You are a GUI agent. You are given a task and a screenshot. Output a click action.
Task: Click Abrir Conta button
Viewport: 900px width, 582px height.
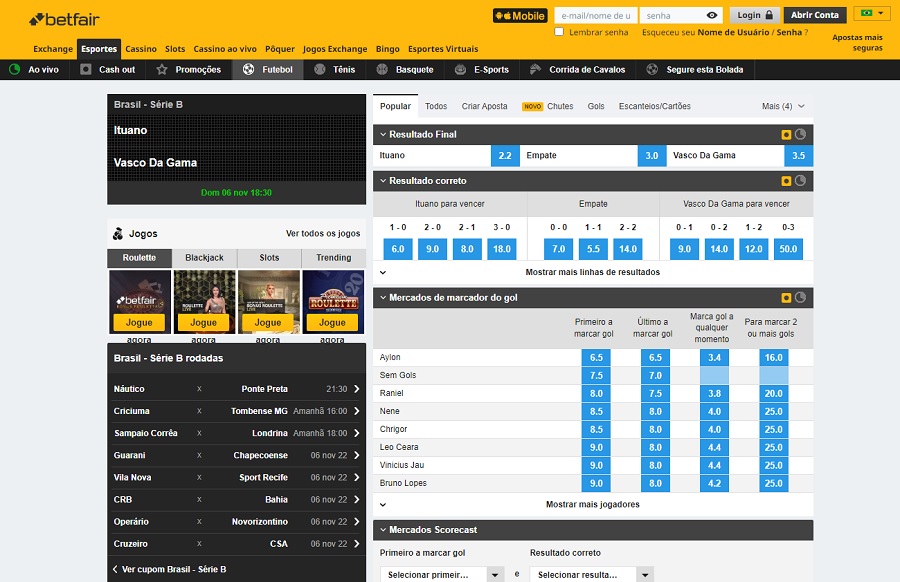coord(814,15)
